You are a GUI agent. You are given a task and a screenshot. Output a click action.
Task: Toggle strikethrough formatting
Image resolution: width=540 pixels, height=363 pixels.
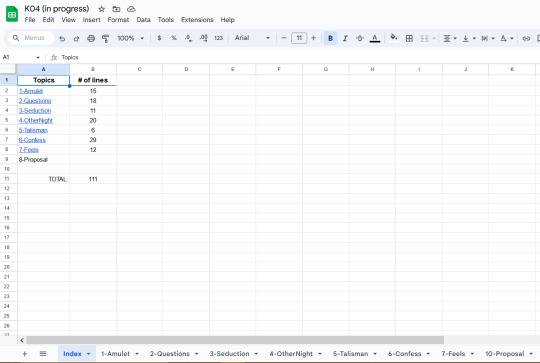click(360, 38)
